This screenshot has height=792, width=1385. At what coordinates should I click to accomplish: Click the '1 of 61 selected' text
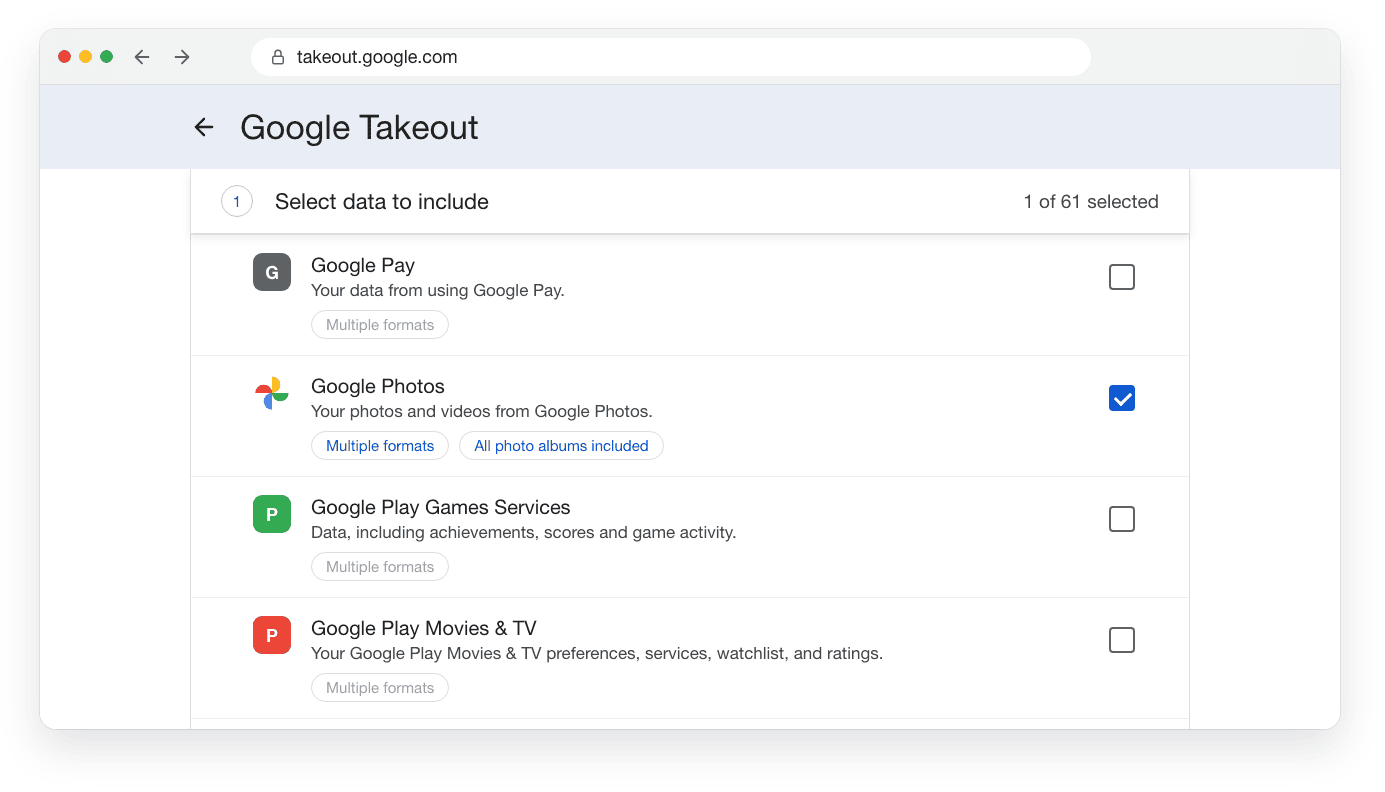1091,201
